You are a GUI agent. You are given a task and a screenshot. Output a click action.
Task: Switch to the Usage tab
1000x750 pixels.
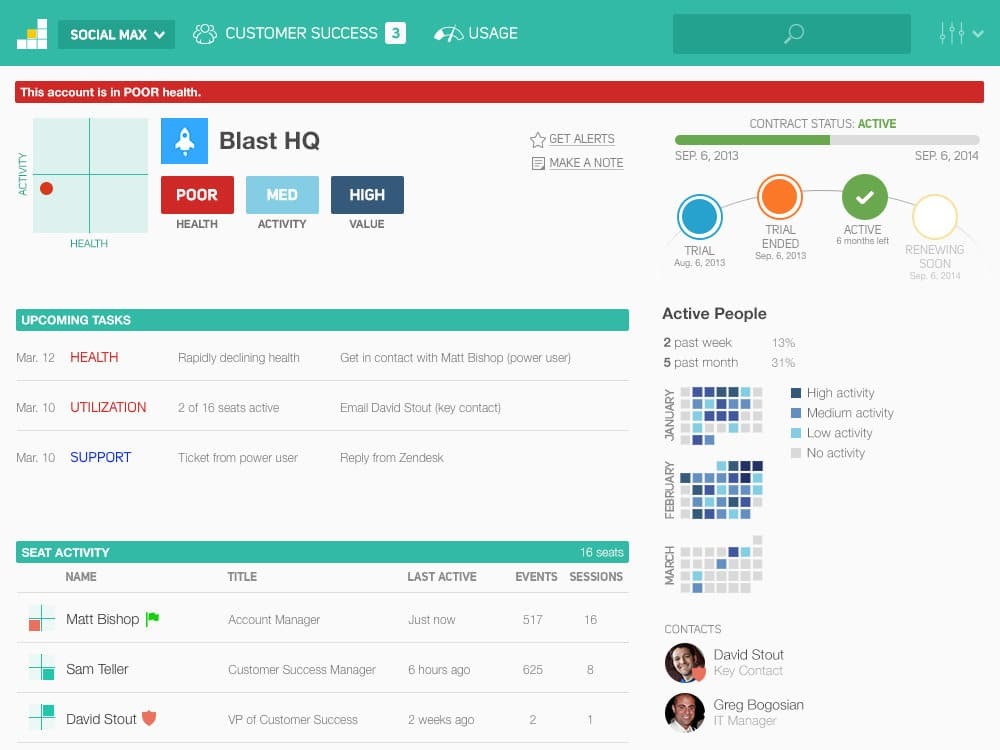(x=476, y=33)
